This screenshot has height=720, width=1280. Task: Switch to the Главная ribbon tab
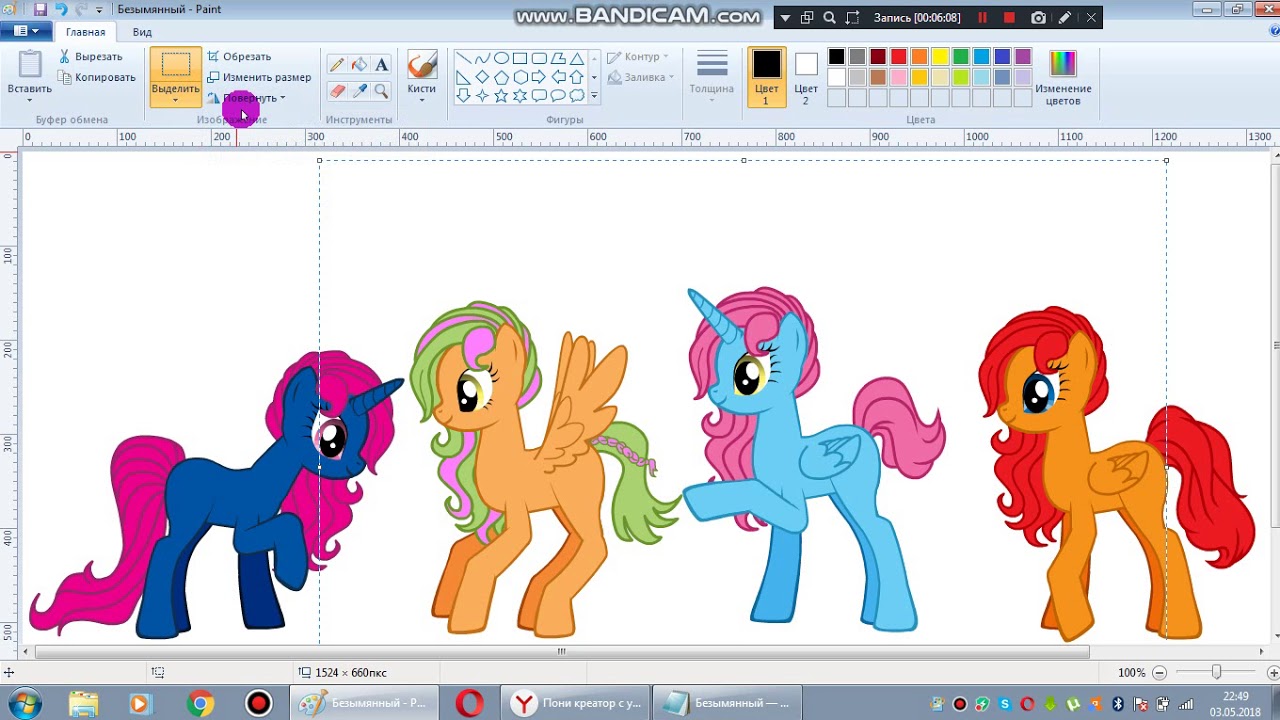[x=85, y=32]
